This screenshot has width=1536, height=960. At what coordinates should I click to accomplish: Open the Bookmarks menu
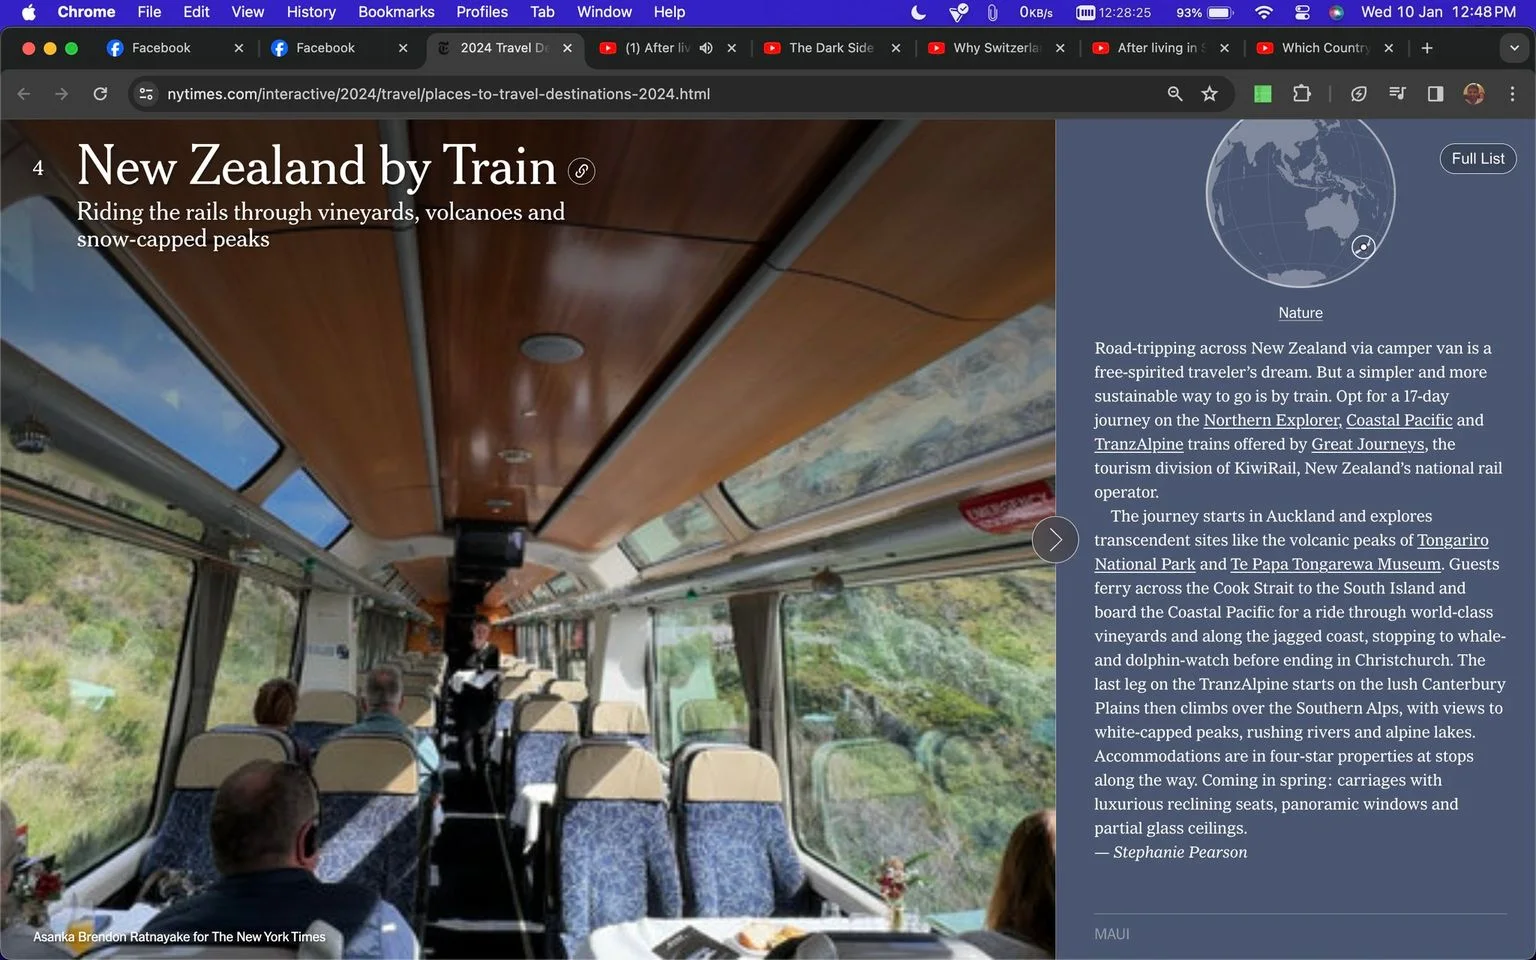pyautogui.click(x=396, y=12)
